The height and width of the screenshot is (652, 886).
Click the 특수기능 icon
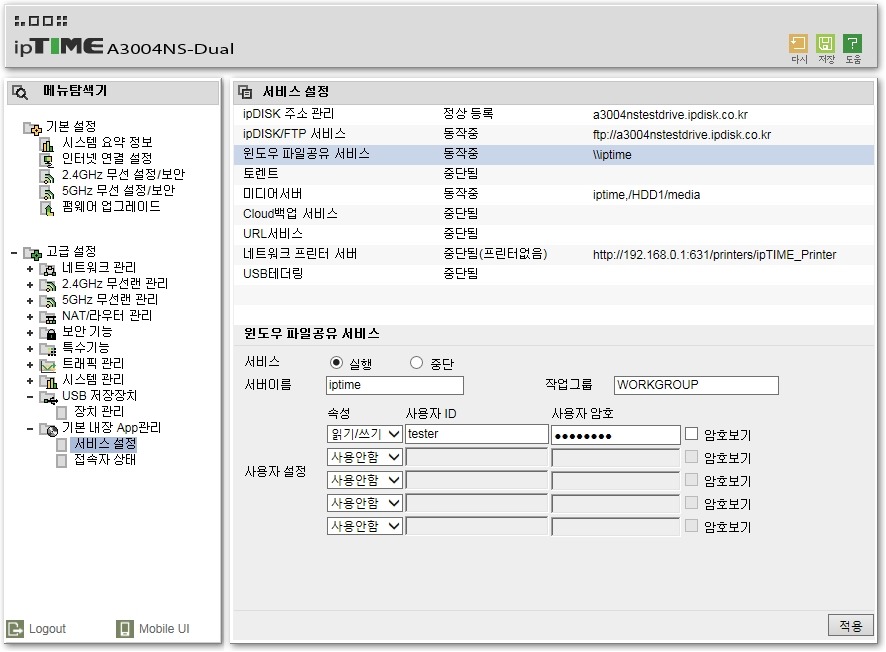(x=48, y=350)
